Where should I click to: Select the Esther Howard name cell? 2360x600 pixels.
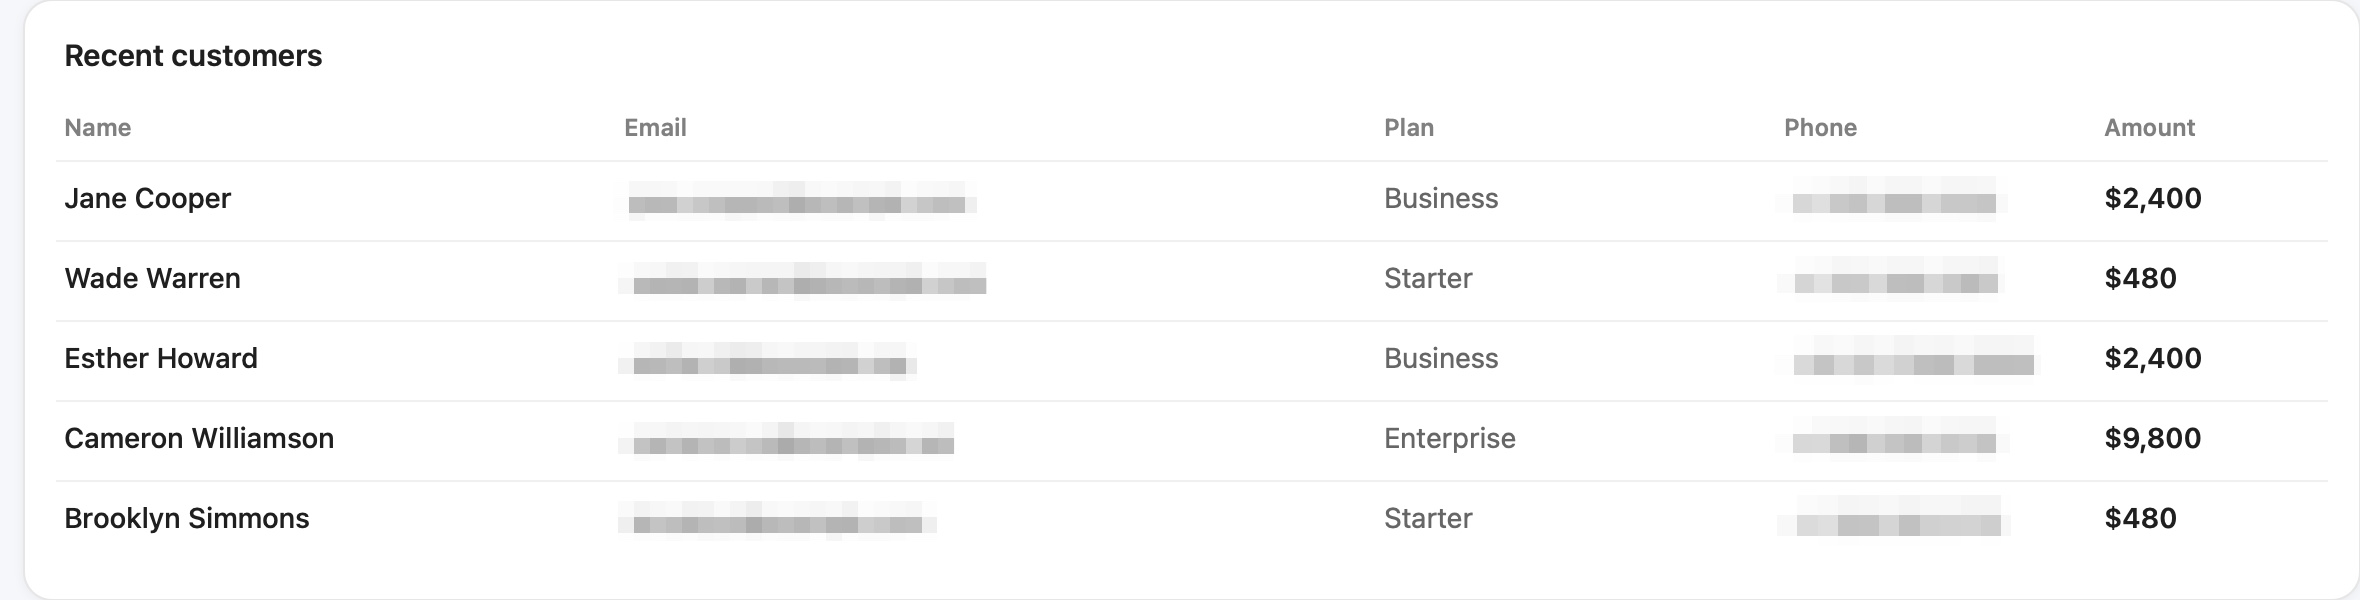[x=161, y=358]
